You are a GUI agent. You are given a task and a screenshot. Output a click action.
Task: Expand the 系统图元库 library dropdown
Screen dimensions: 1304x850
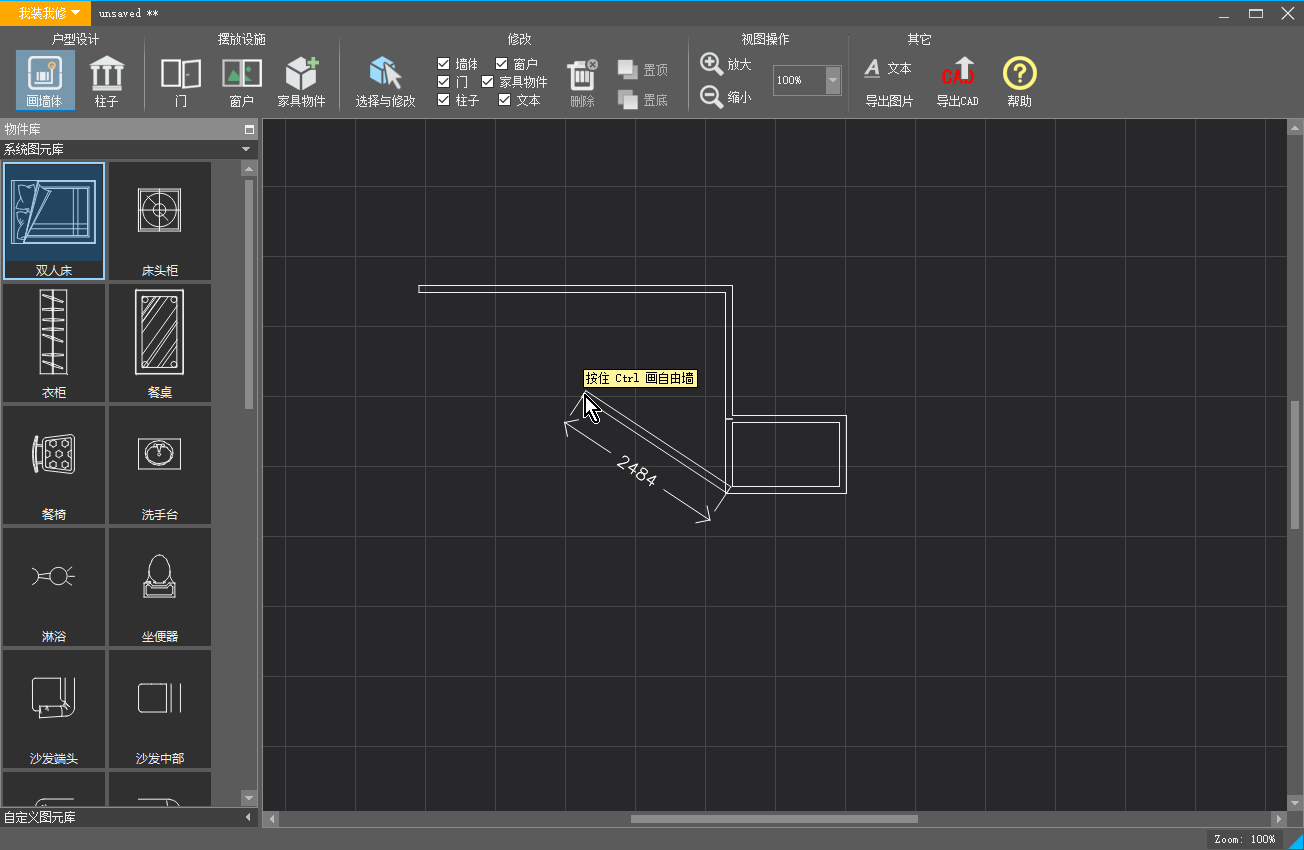pyautogui.click(x=246, y=150)
